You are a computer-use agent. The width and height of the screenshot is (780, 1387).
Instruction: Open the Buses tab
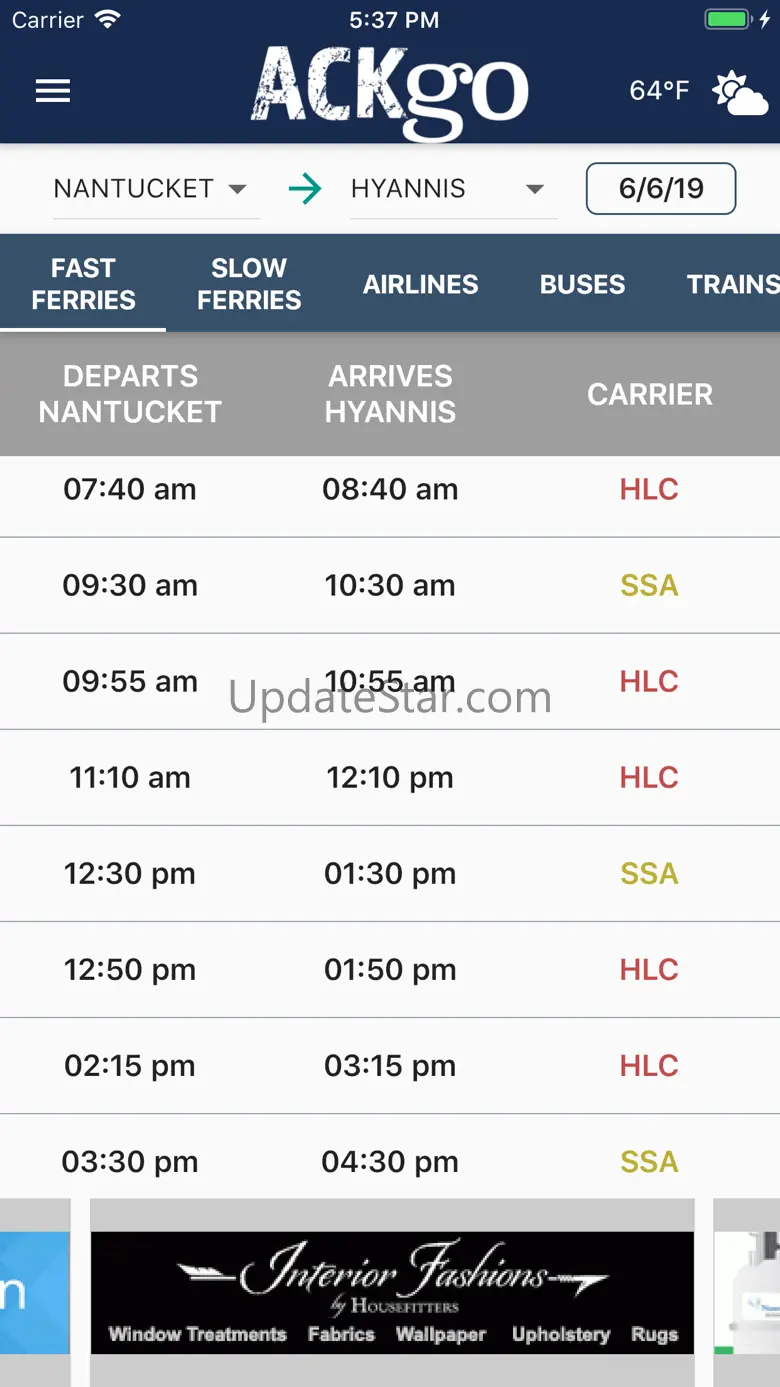pos(583,284)
